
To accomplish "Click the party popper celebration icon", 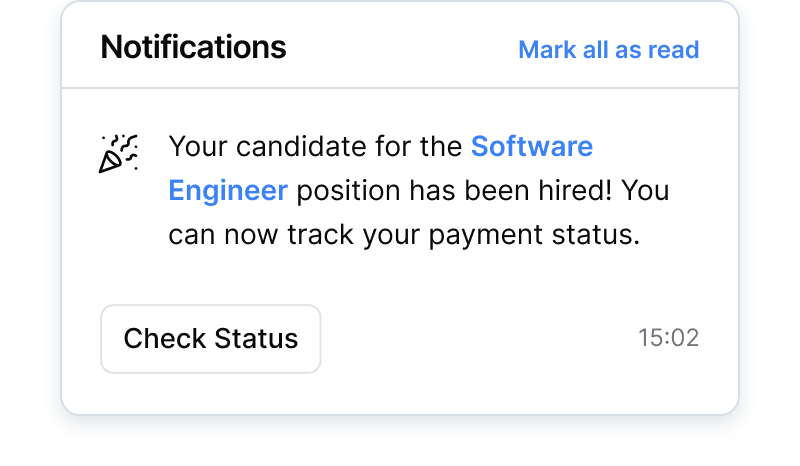I will [119, 153].
